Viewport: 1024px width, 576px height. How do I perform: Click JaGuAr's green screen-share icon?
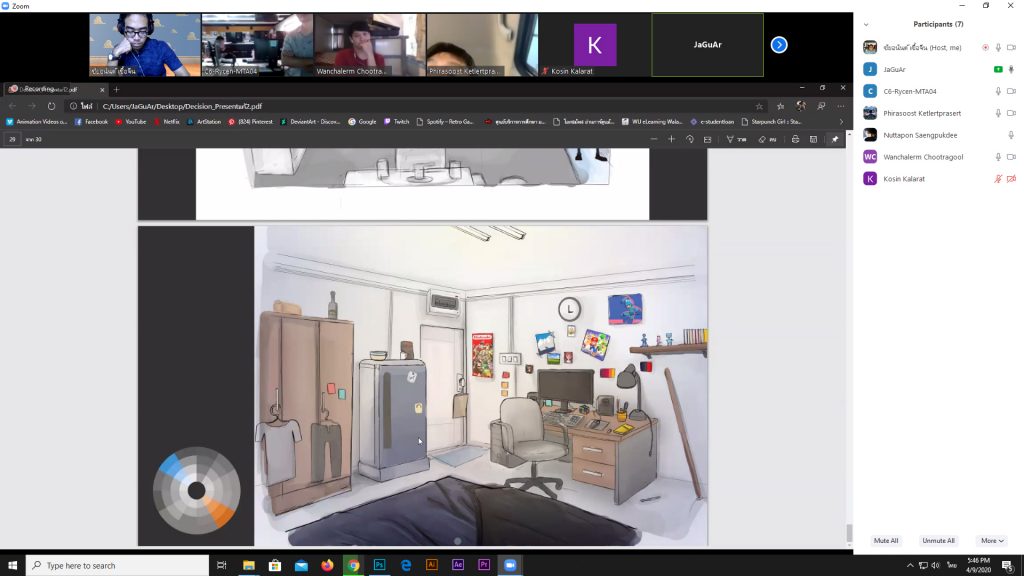point(997,69)
